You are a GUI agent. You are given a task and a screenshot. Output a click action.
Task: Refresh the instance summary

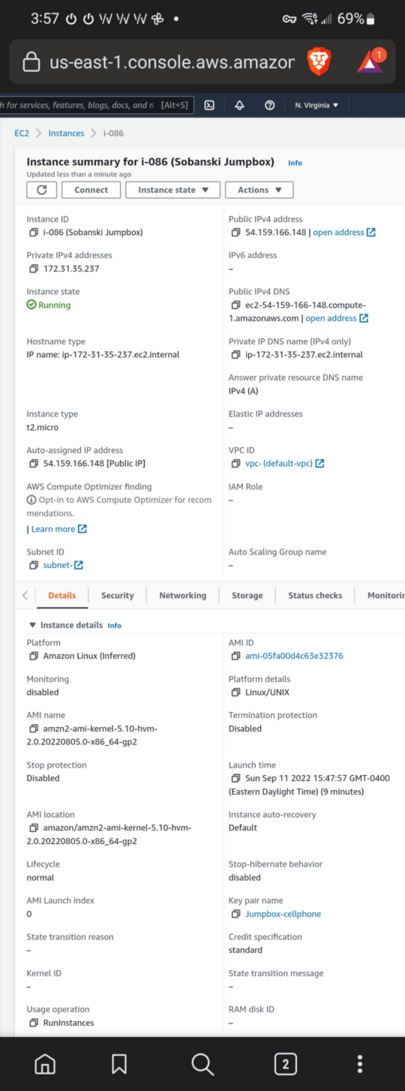pos(42,189)
